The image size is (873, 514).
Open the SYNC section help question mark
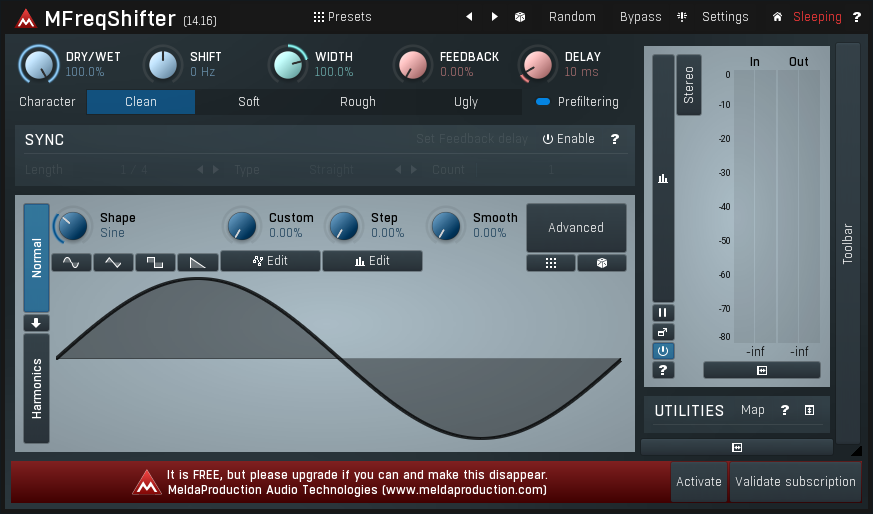pyautogui.click(x=614, y=139)
